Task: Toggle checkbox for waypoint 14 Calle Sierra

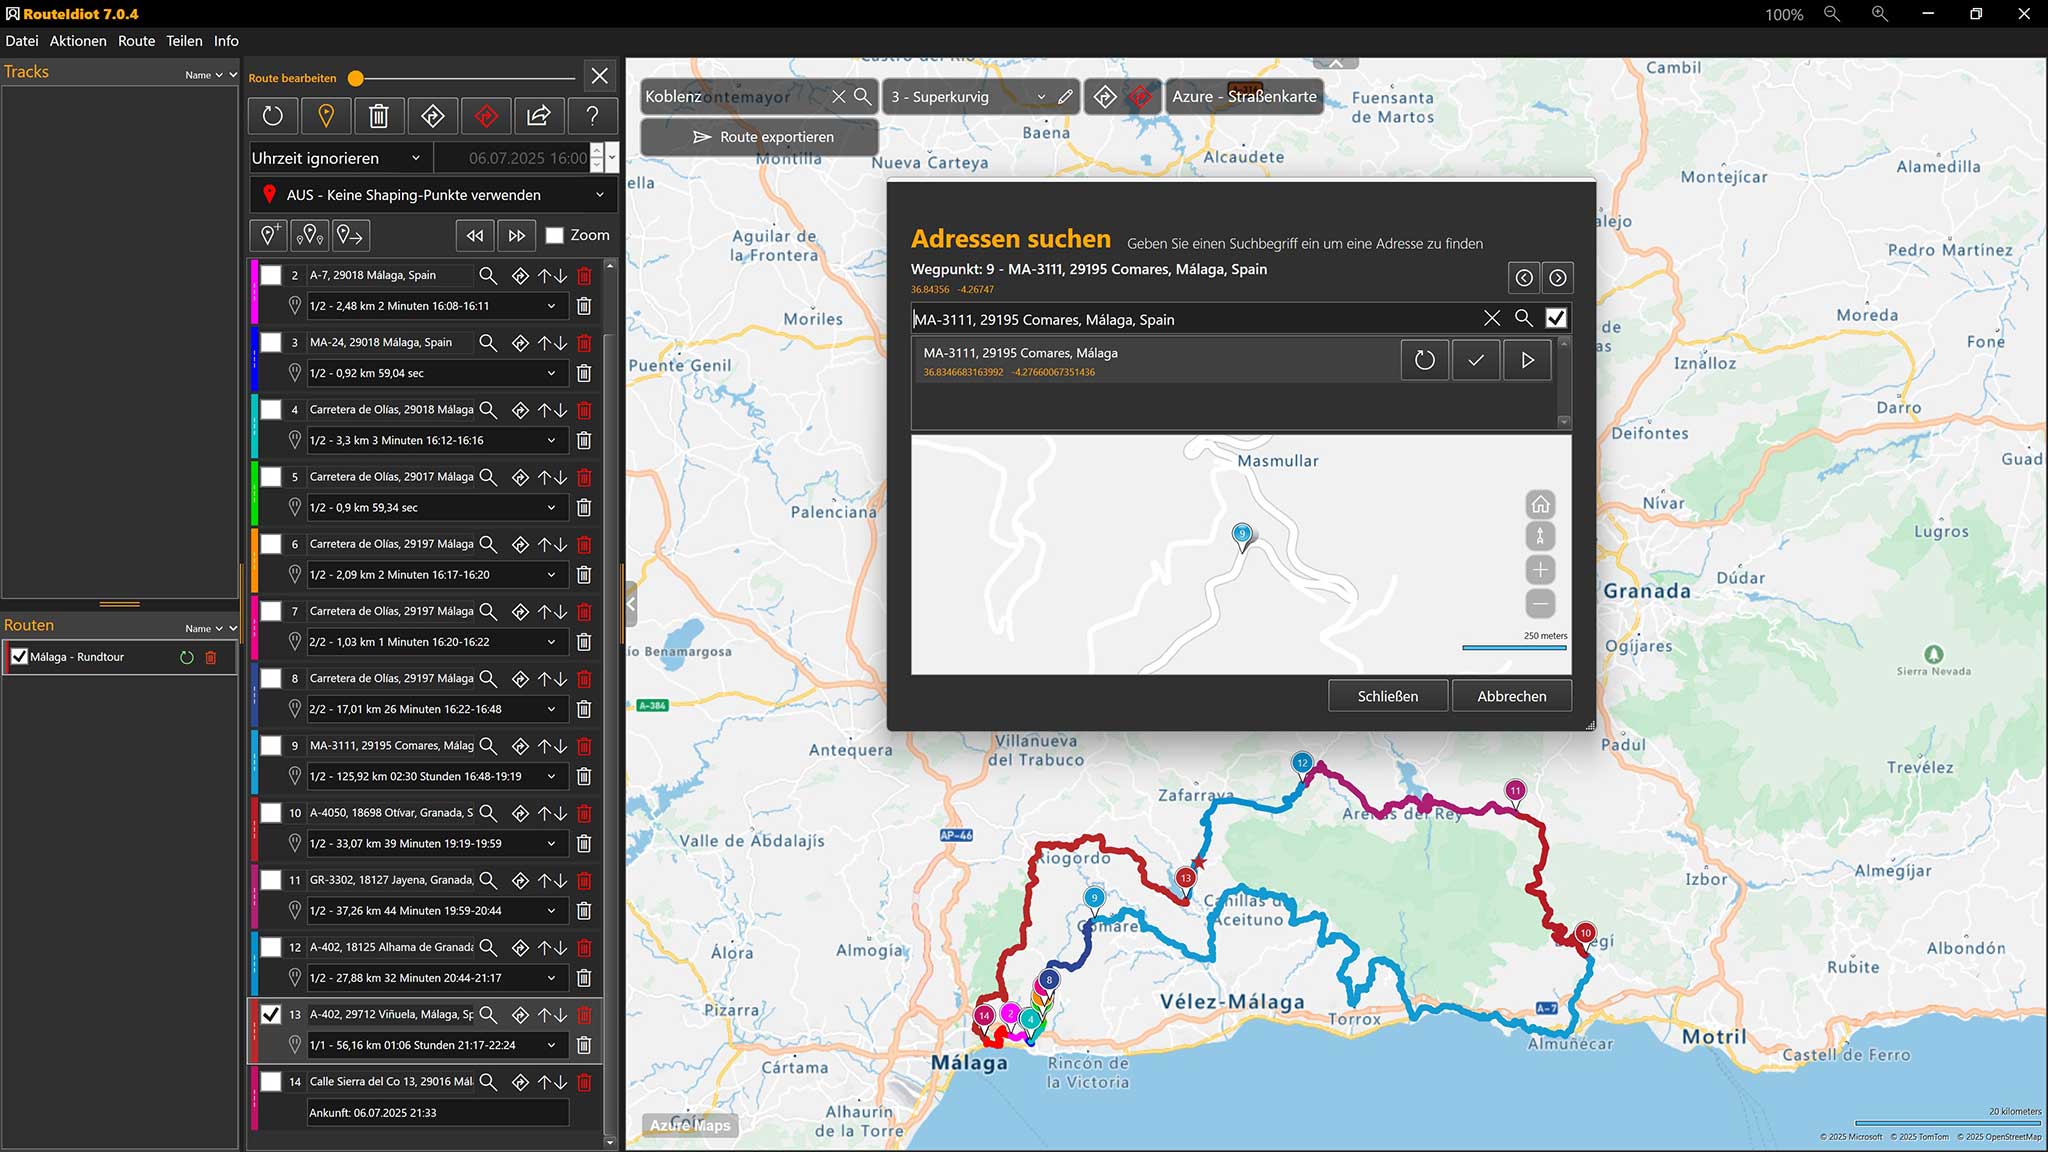Action: point(271,1081)
